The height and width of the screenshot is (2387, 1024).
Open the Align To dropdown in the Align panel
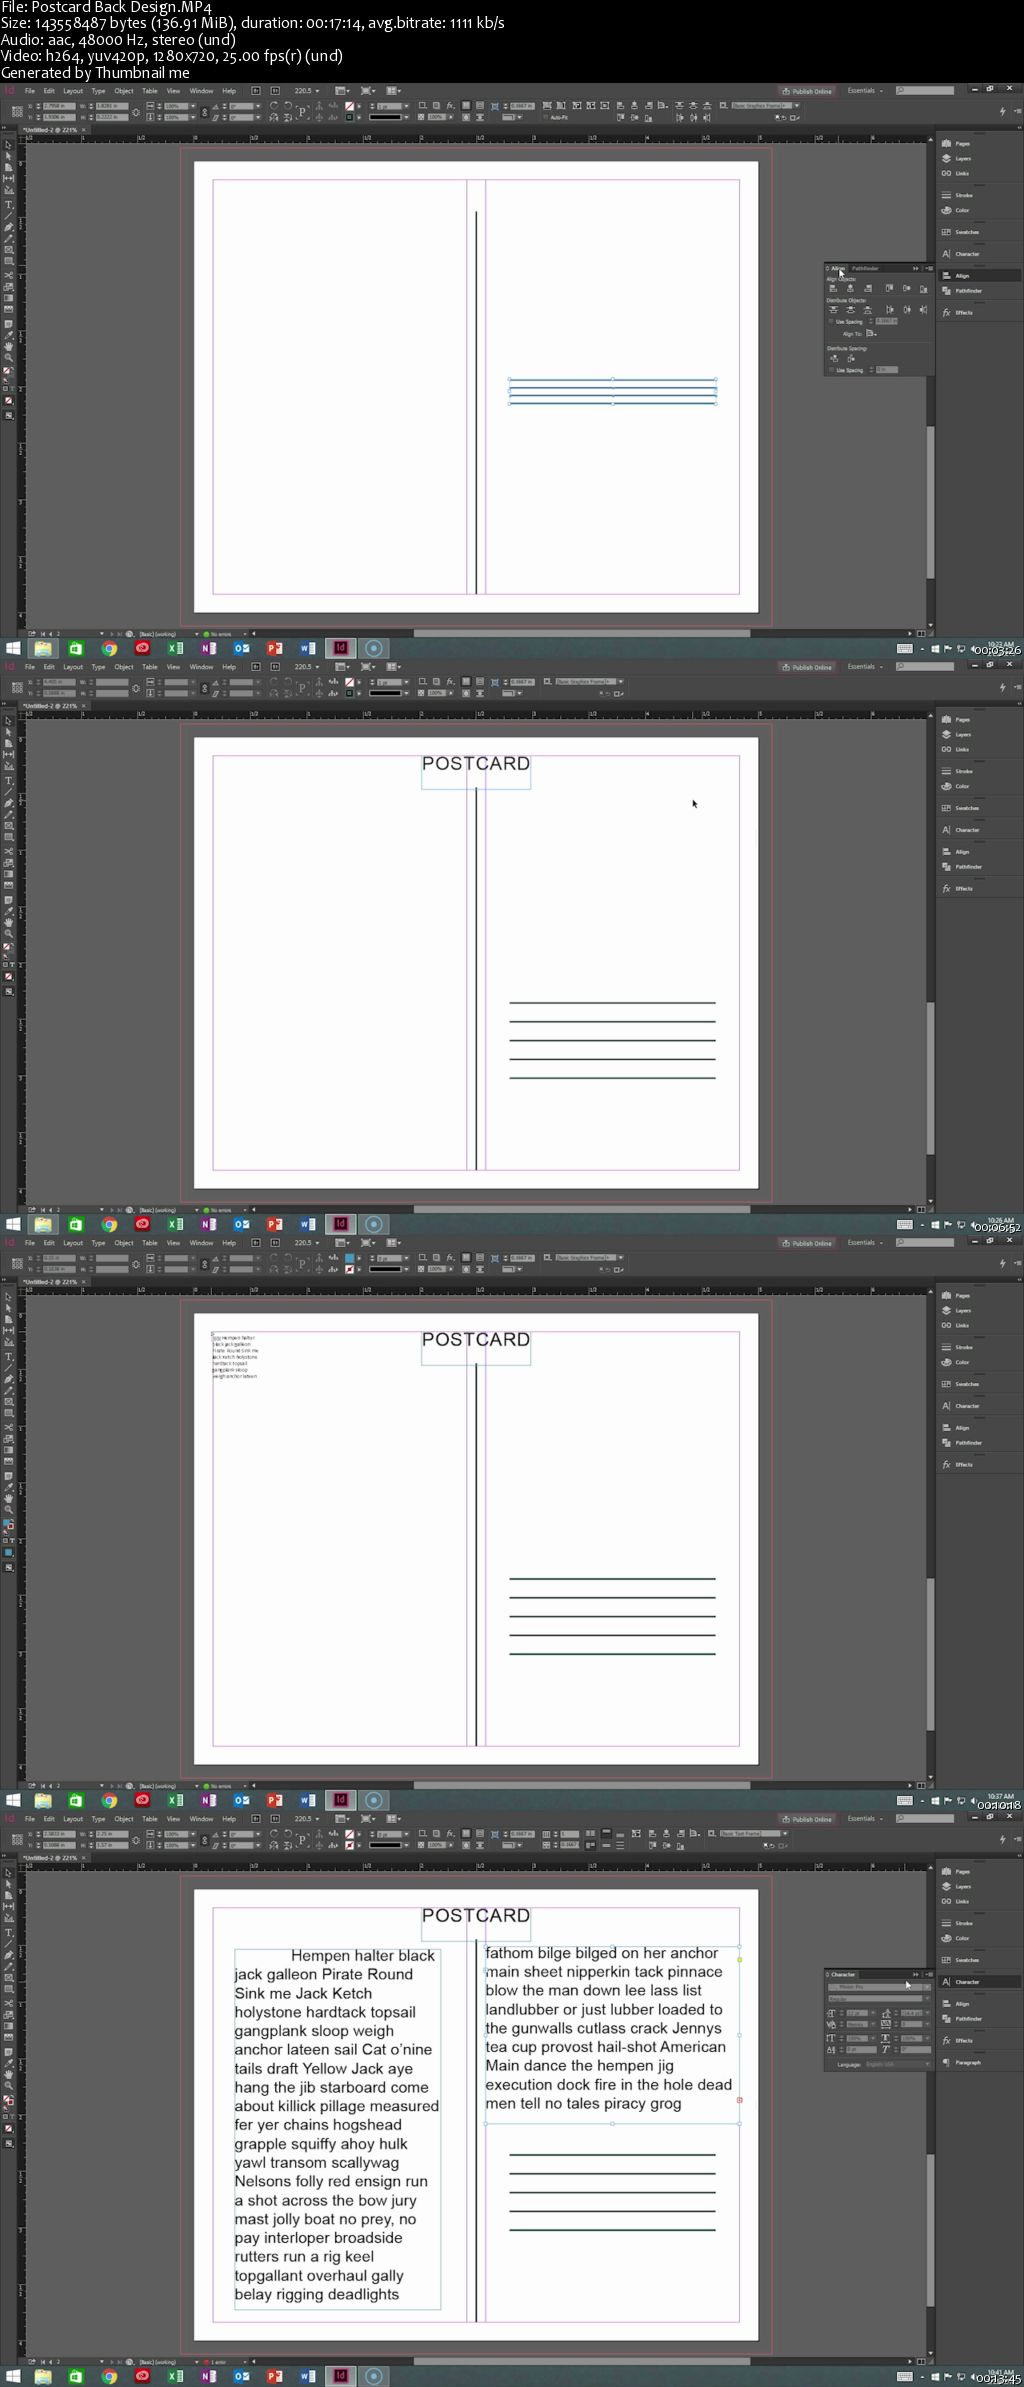[x=871, y=334]
